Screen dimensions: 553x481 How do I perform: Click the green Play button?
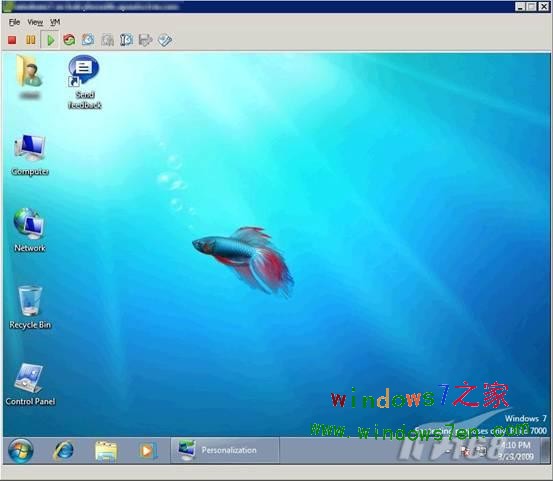[x=50, y=40]
